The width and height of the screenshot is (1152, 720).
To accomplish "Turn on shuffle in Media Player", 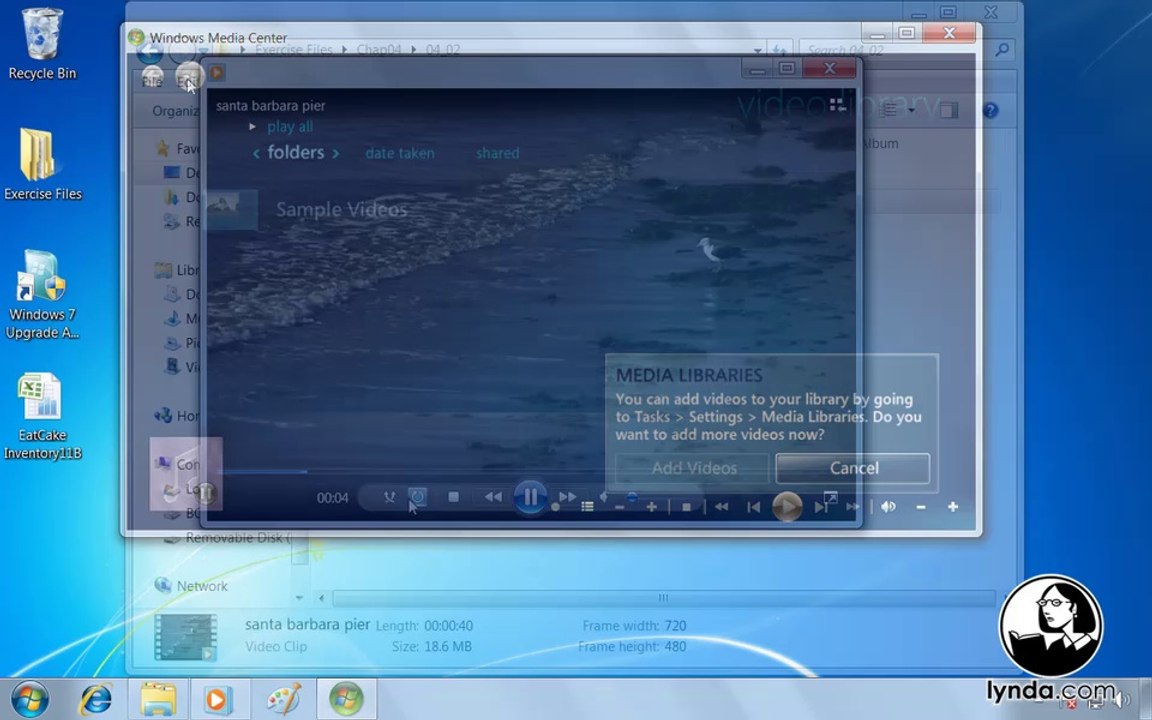I will pyautogui.click(x=389, y=497).
